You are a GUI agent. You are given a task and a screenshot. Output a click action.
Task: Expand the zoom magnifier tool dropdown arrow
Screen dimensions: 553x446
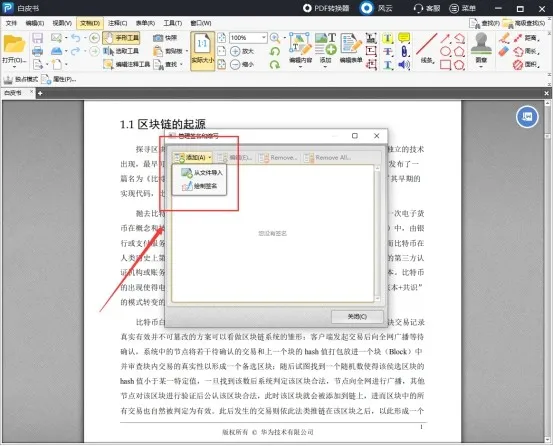tap(284, 38)
